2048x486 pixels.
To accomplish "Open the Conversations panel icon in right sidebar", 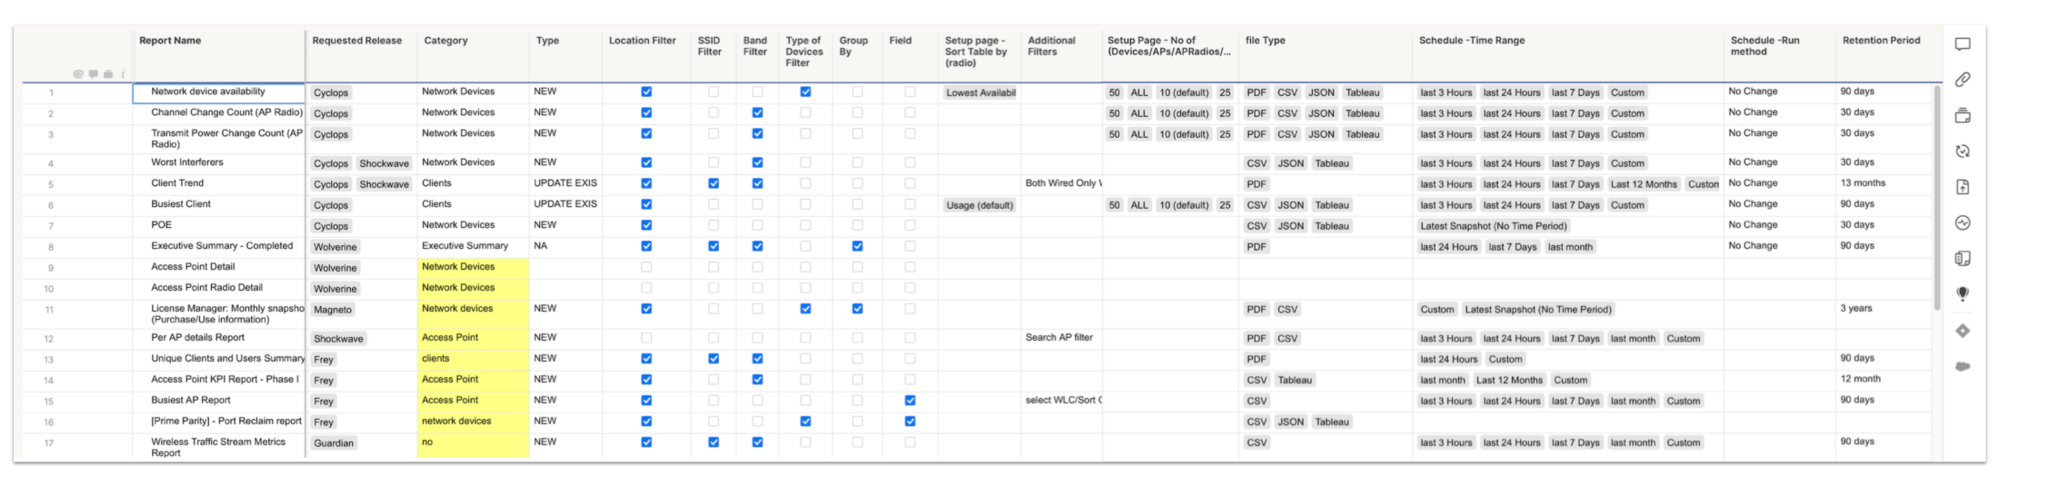I will (x=1962, y=44).
